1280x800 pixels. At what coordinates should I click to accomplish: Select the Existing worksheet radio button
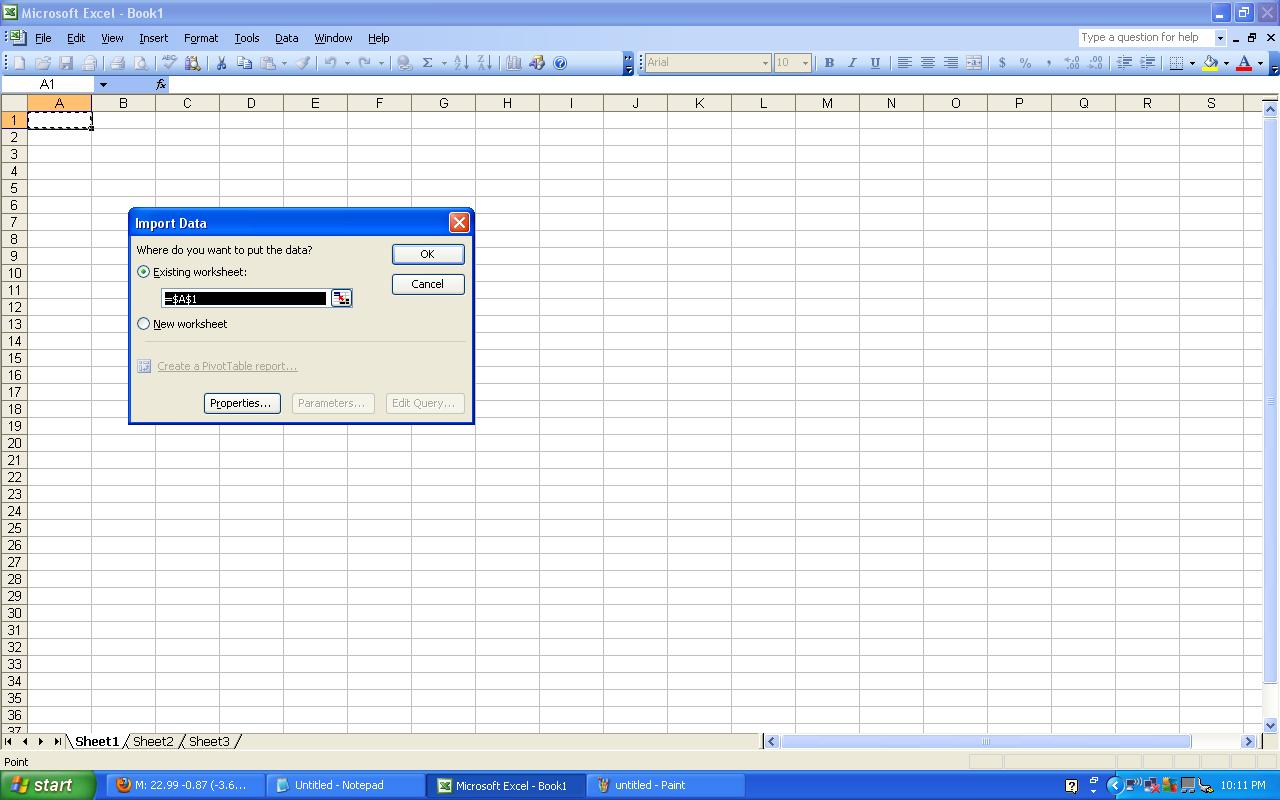(x=143, y=271)
